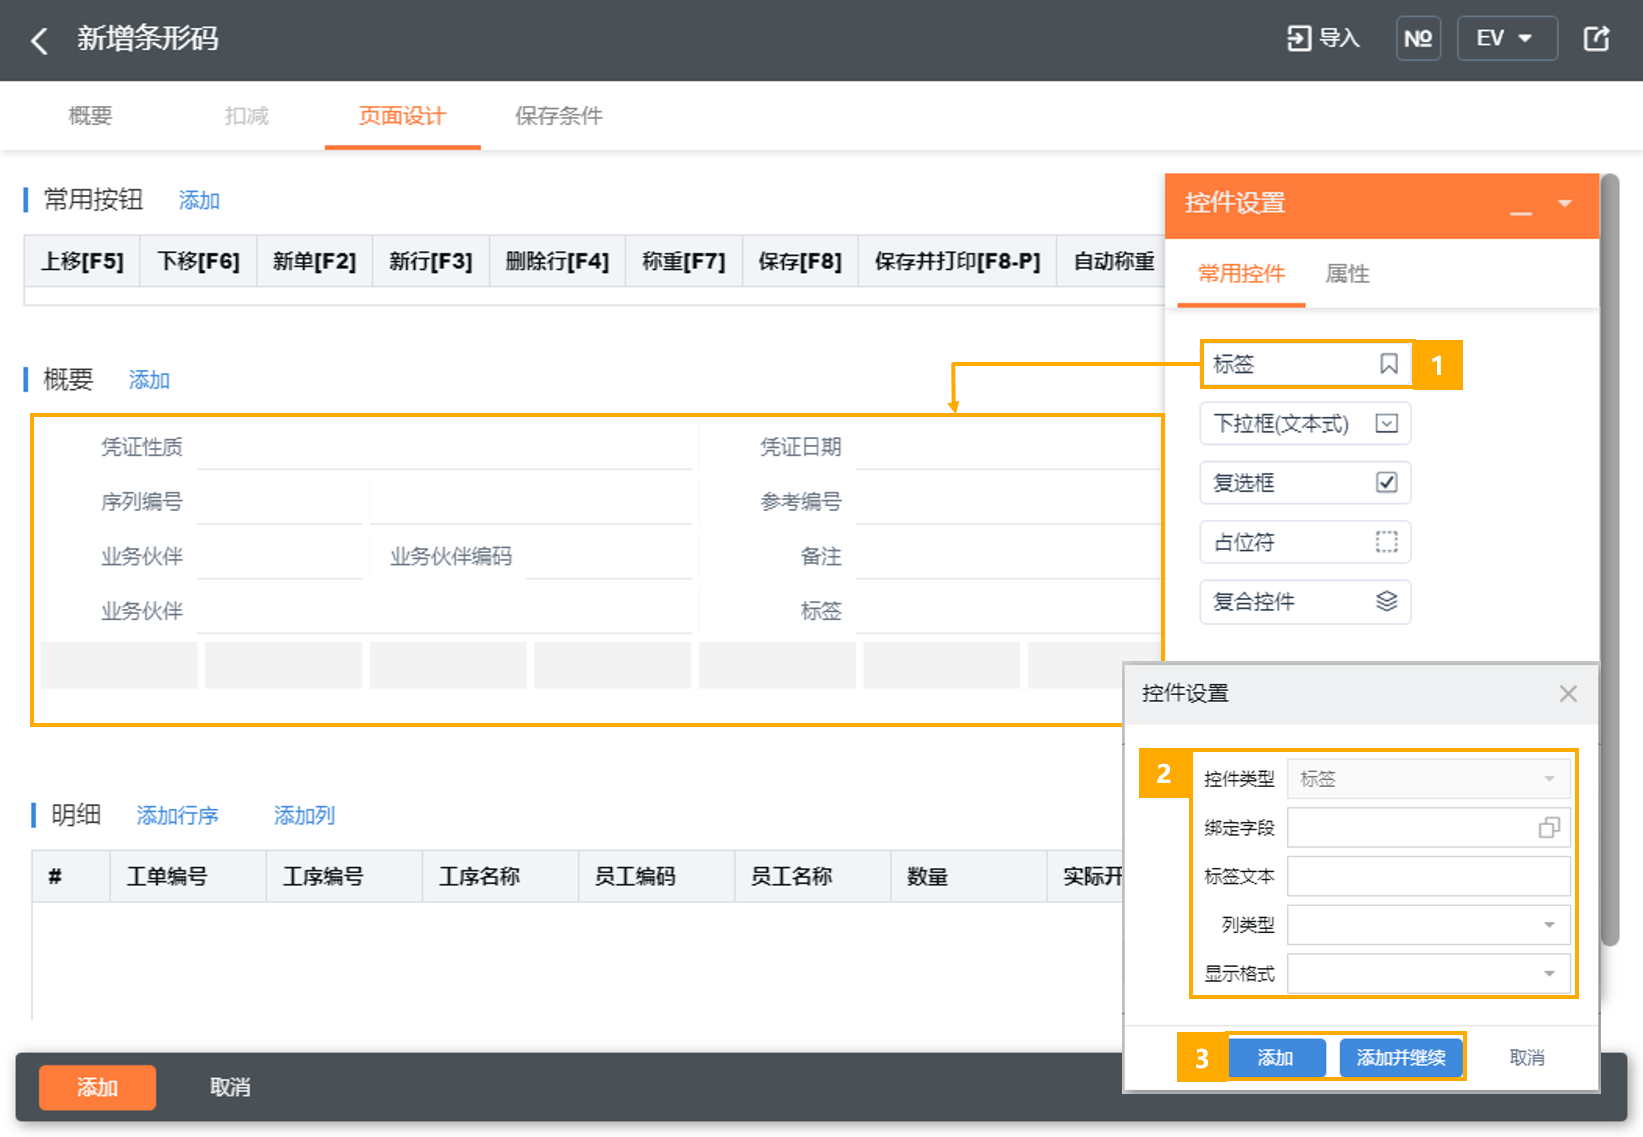
Task: Click the 保存并打印[F8-P] button
Action: pyautogui.click(x=957, y=261)
